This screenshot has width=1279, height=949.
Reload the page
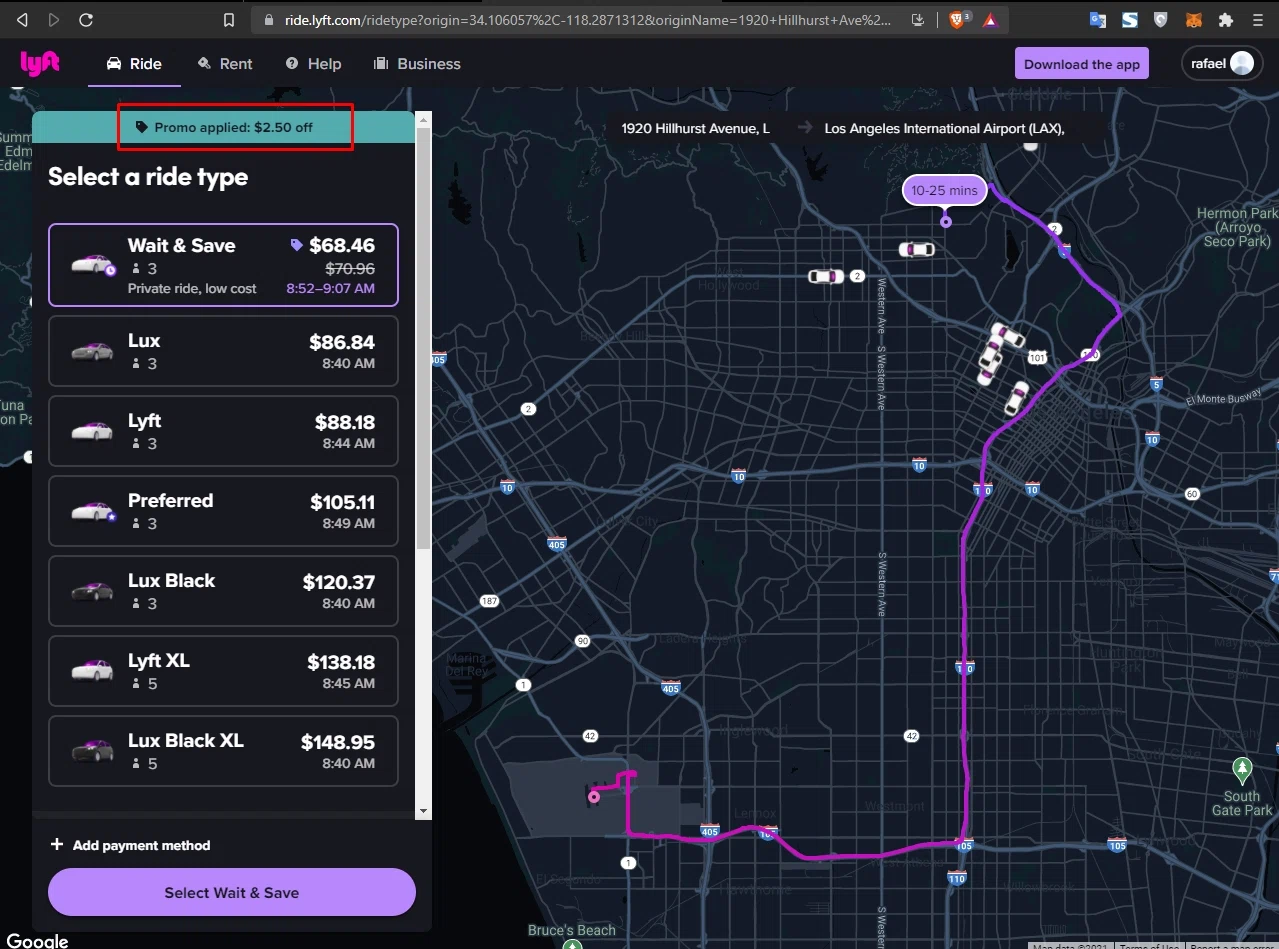(86, 20)
